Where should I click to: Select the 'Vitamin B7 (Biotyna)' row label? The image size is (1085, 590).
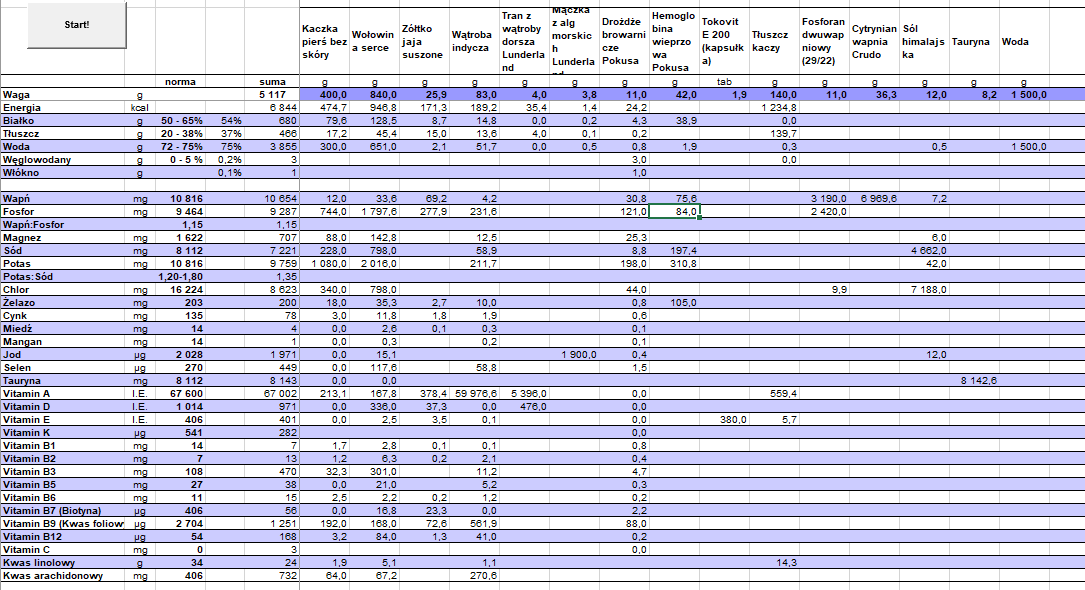(52, 511)
